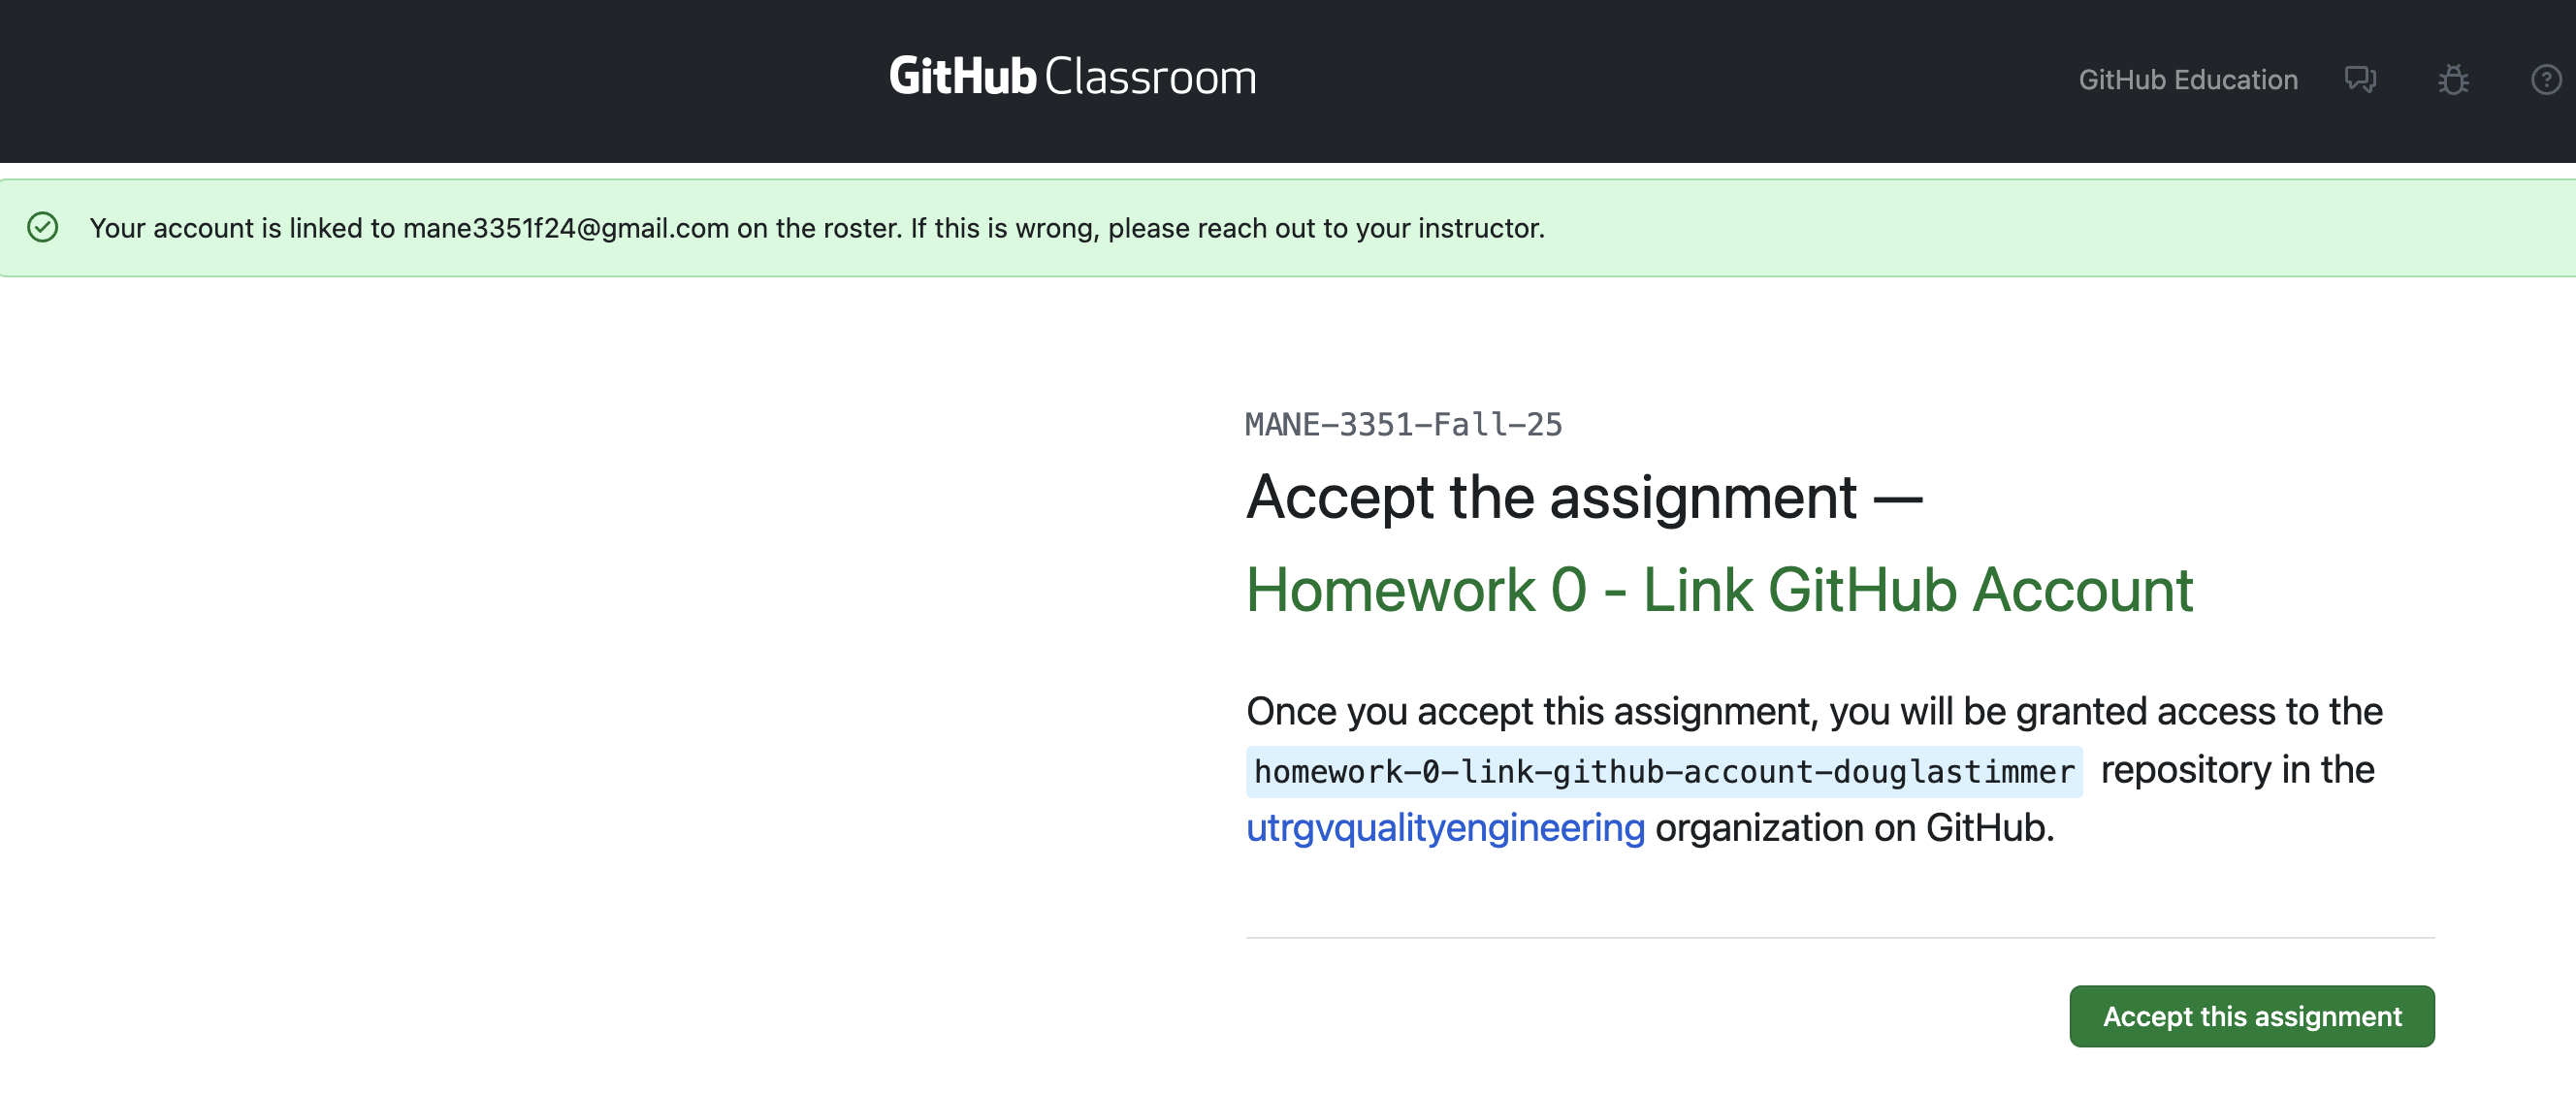2576x1094 pixels.
Task: Open help via question mark icon
Action: point(2545,79)
